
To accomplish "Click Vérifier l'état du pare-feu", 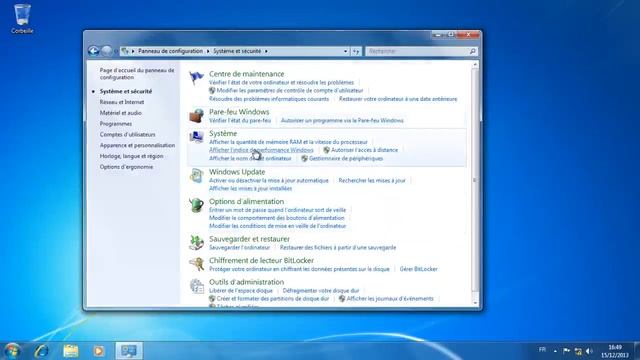I will [240, 121].
